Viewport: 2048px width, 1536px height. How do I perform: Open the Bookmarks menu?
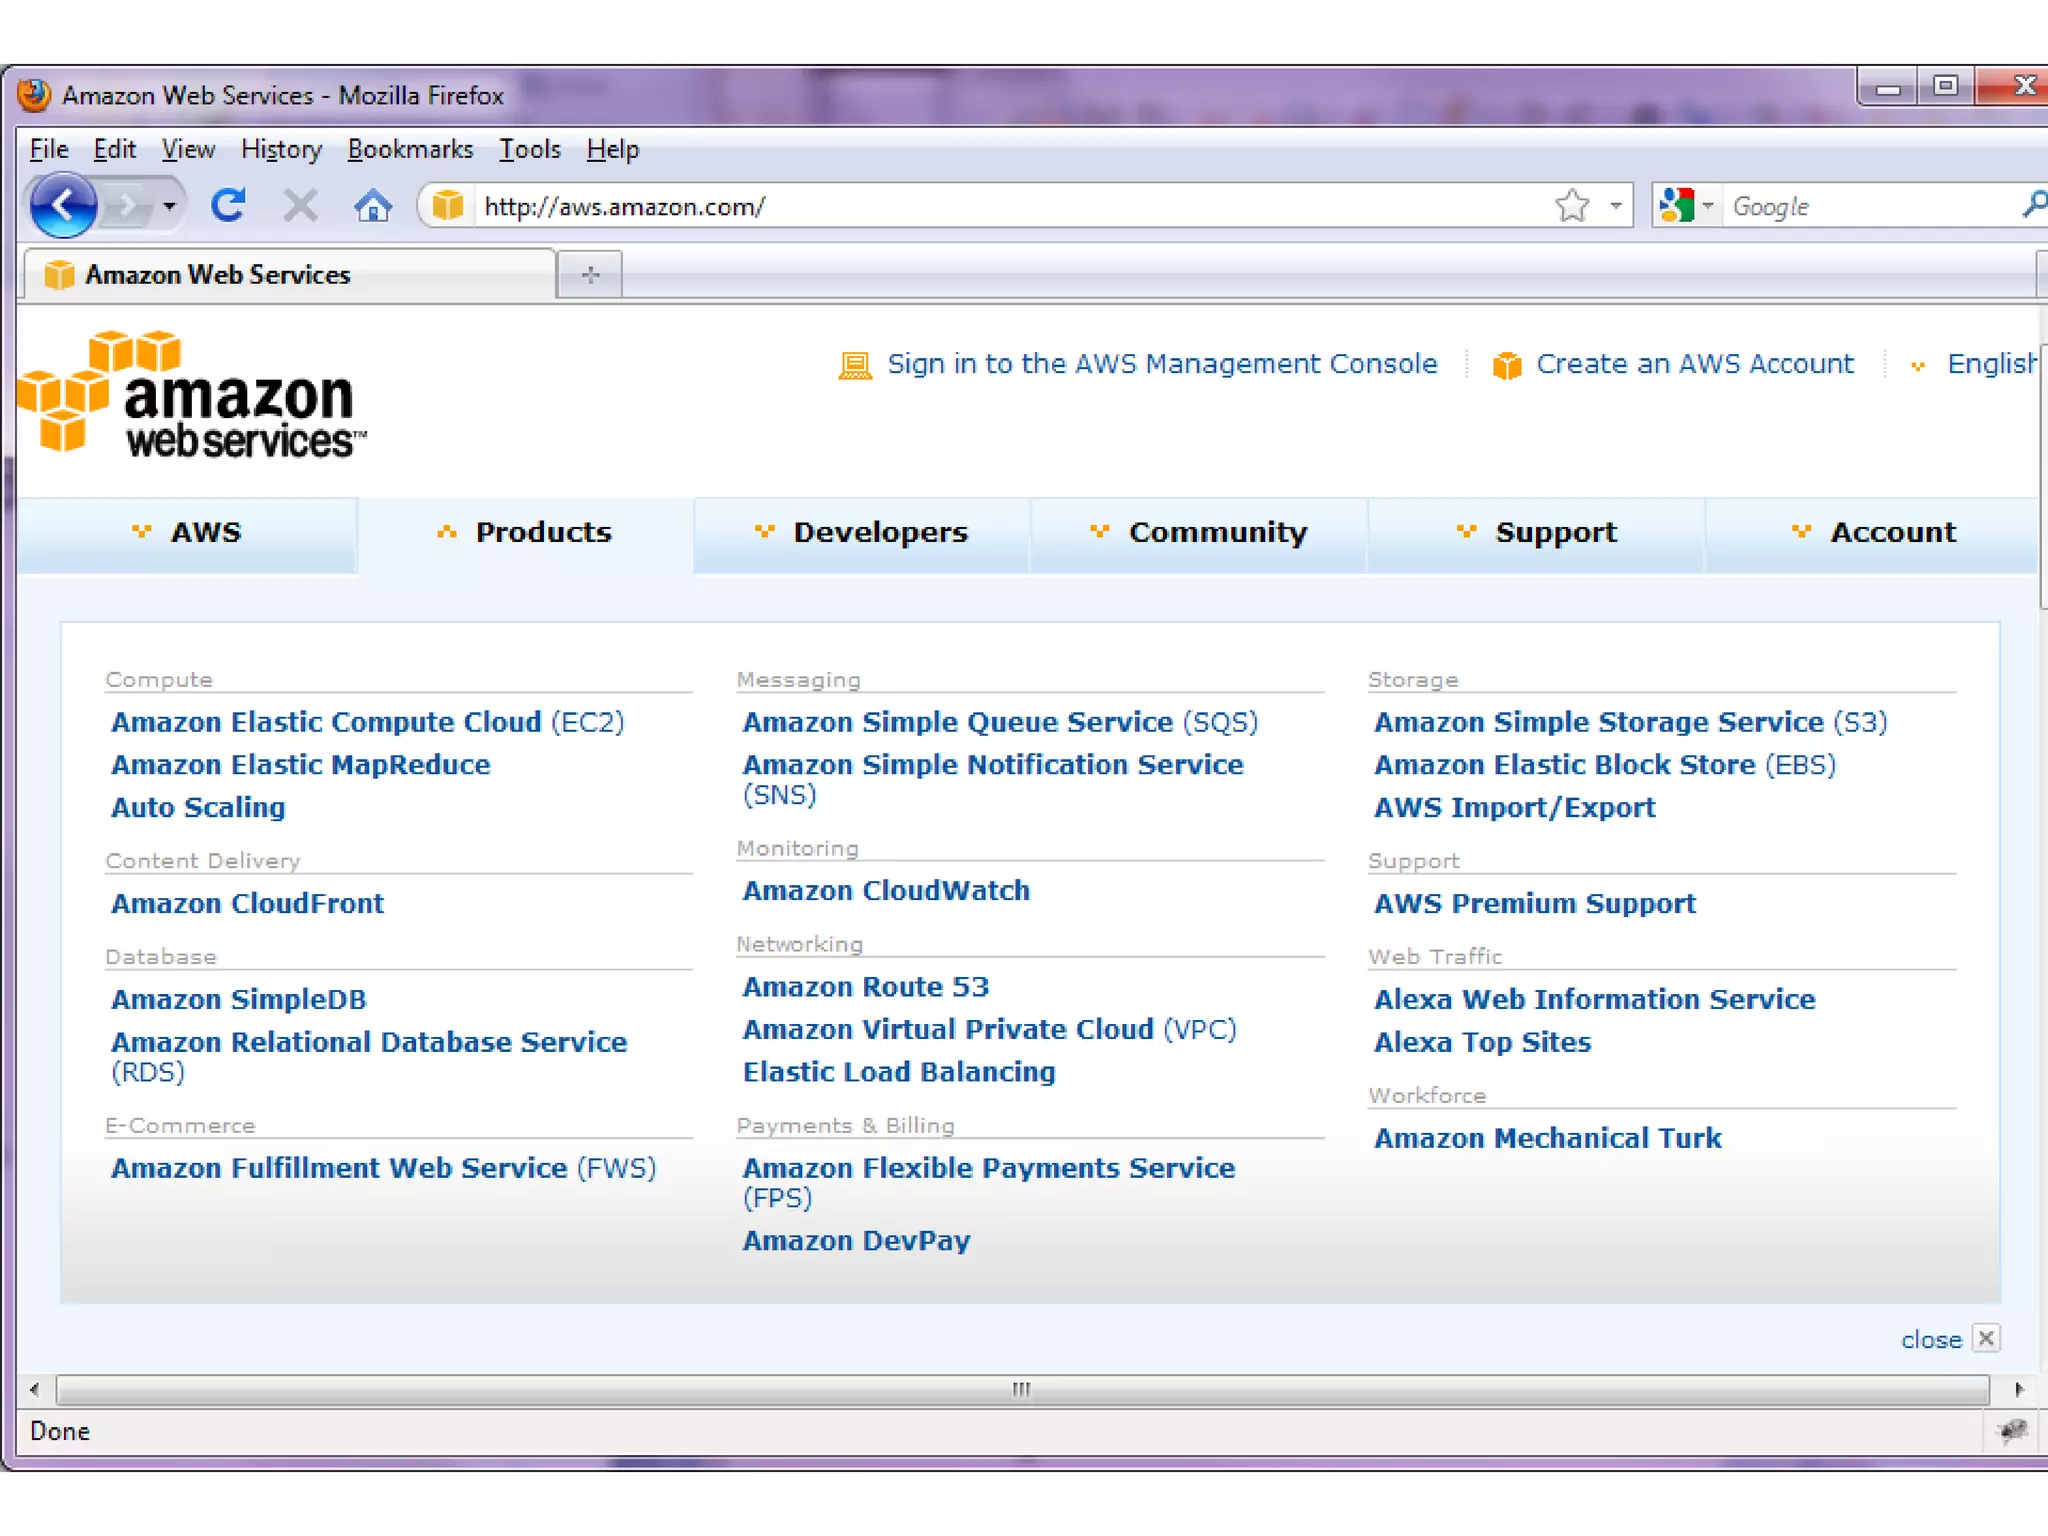tap(410, 150)
